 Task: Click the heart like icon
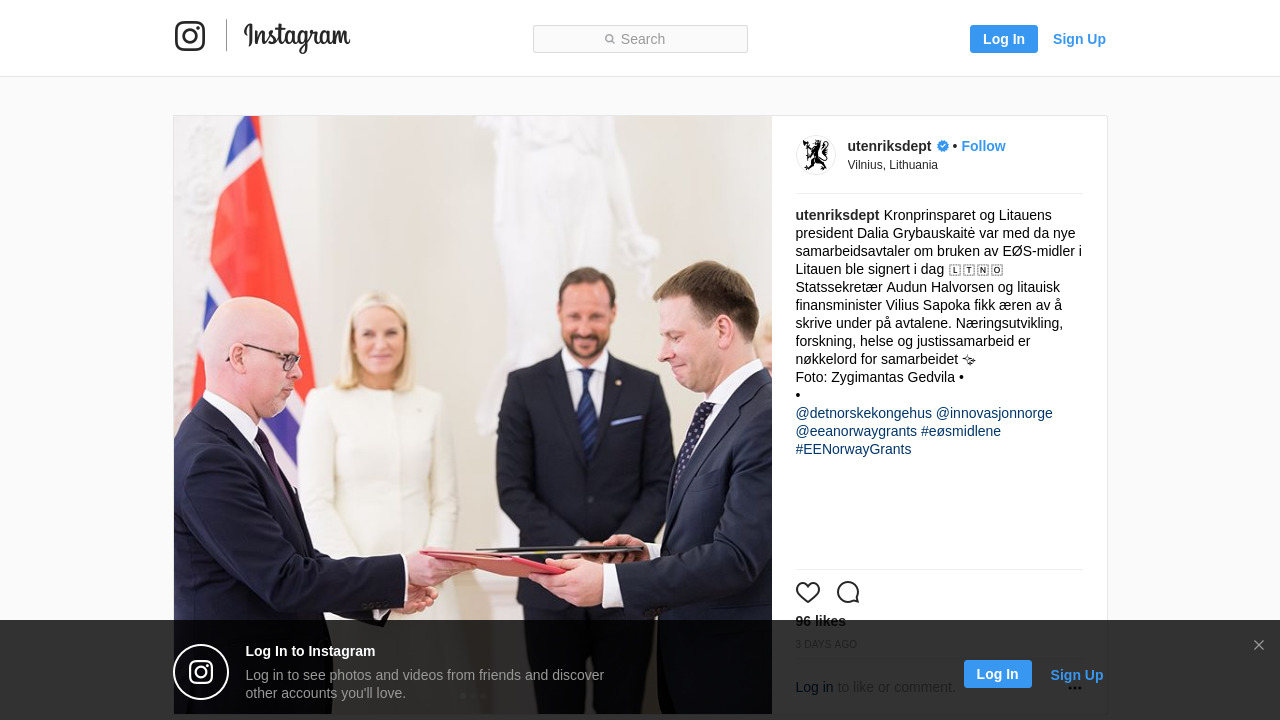pyautogui.click(x=808, y=592)
